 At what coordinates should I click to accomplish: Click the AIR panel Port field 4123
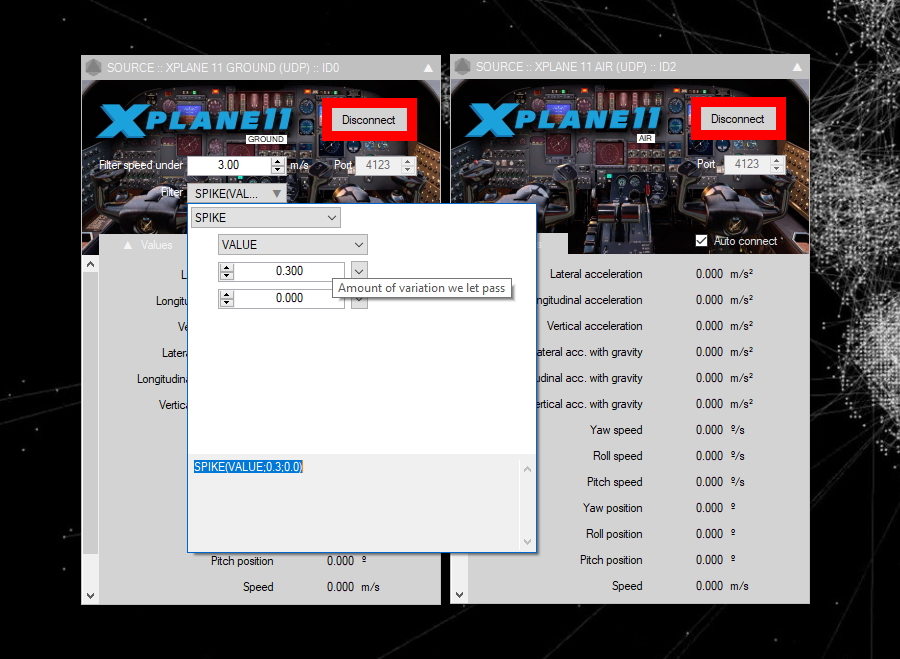(x=747, y=164)
